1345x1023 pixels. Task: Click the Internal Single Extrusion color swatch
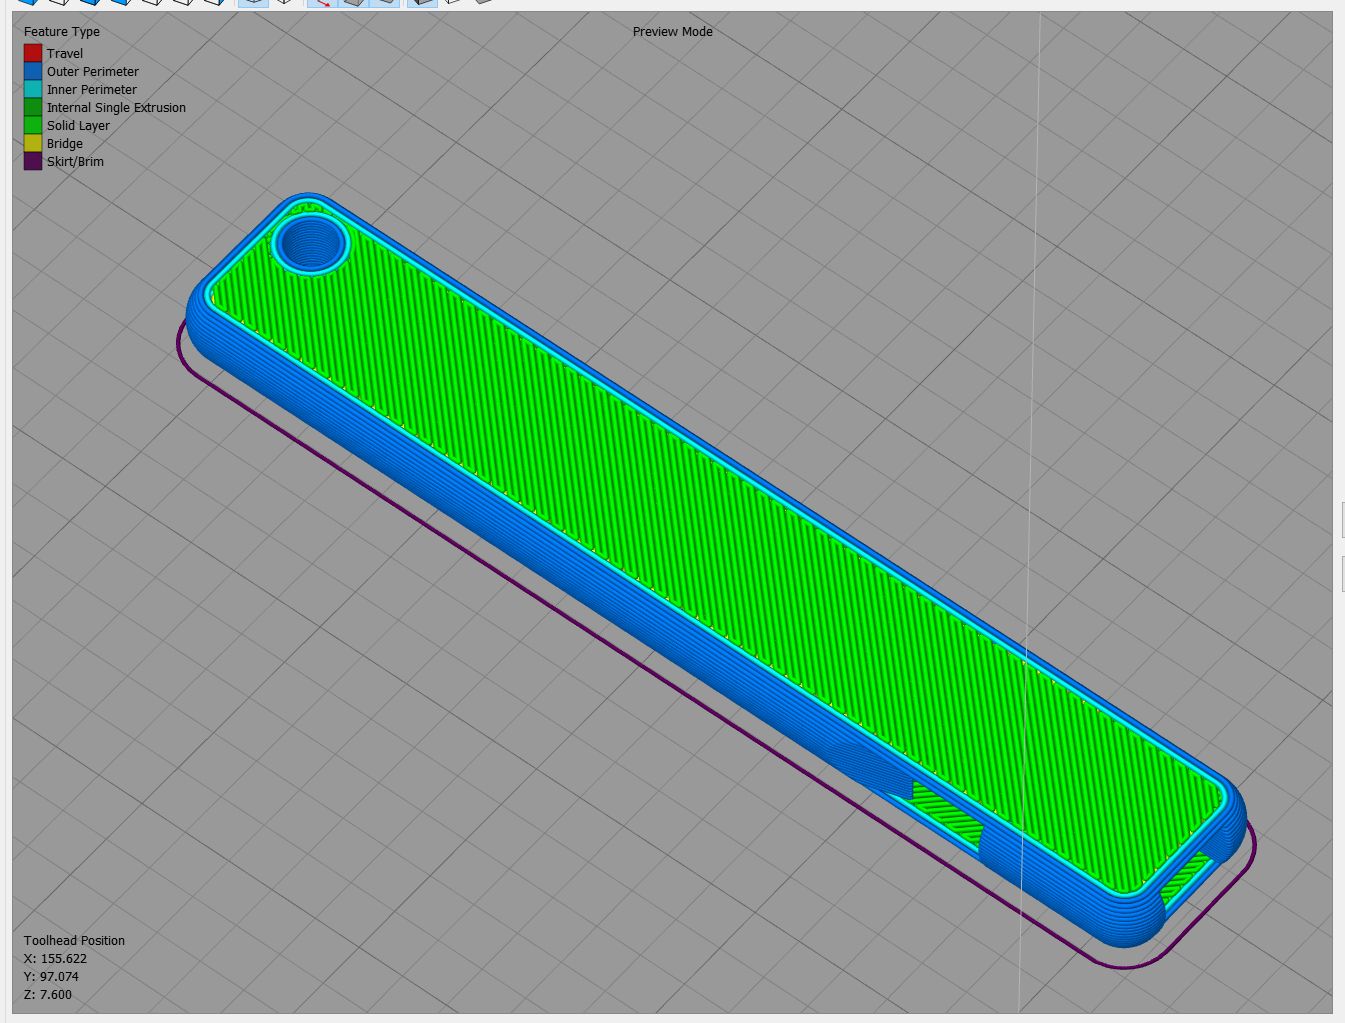pyautogui.click(x=33, y=107)
